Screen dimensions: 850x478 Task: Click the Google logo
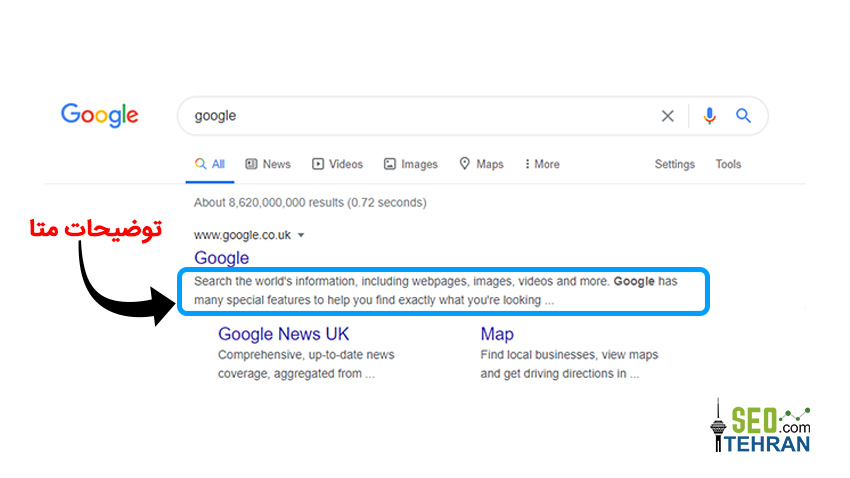pos(99,115)
